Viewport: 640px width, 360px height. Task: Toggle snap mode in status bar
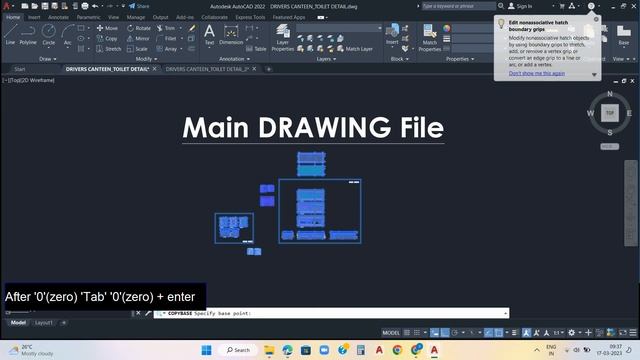(x=417, y=333)
